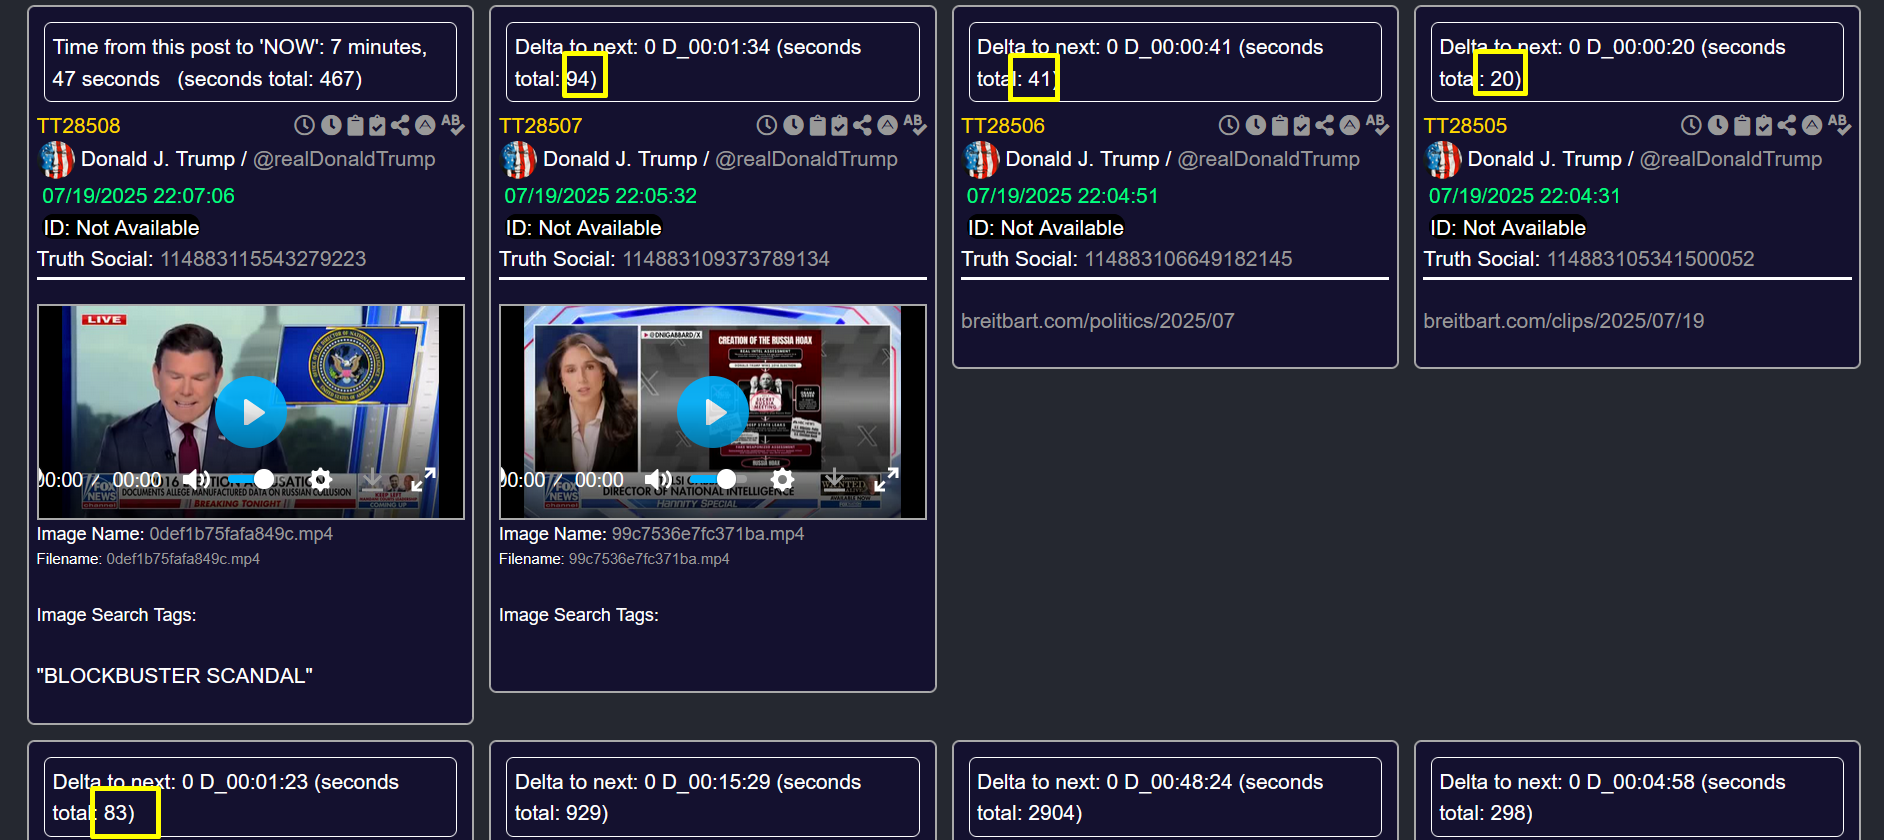
Task: Click the filled clock icon on post TT28506
Action: [1256, 125]
